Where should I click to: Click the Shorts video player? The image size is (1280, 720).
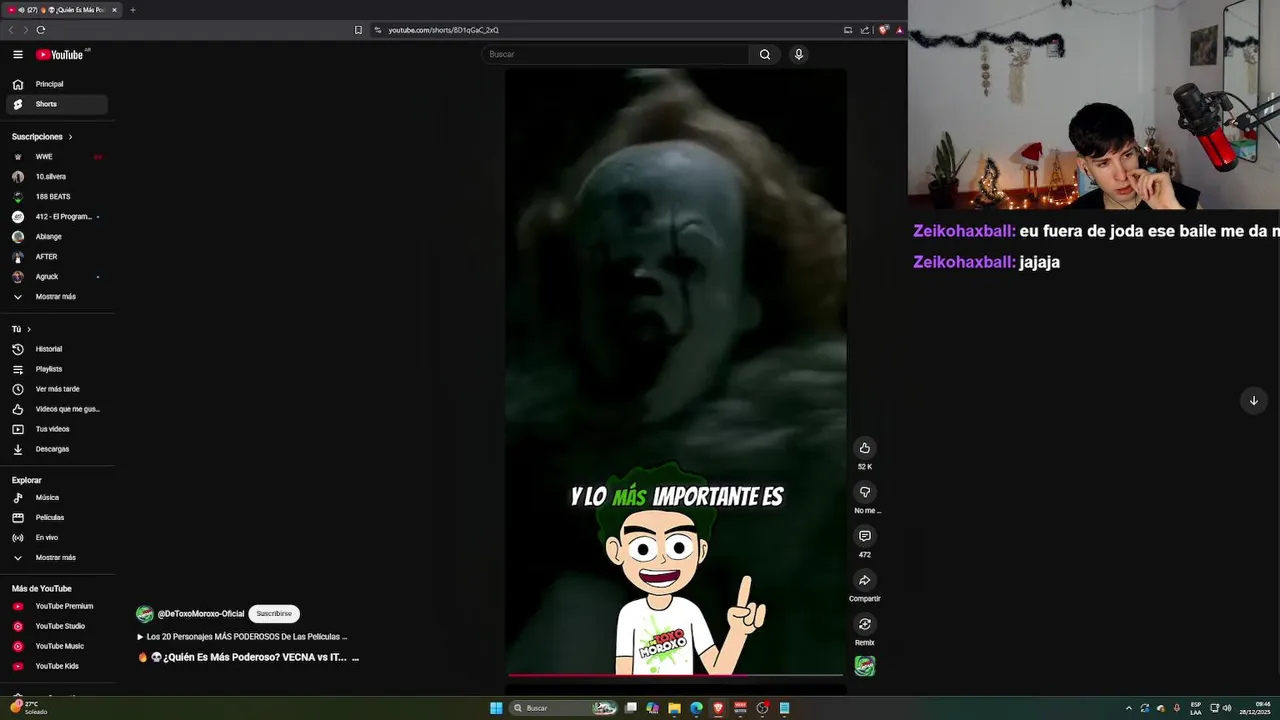tap(676, 371)
